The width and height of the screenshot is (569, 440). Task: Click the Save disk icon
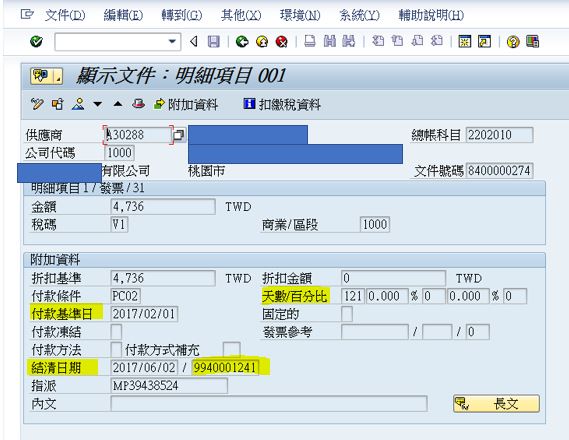[x=213, y=42]
